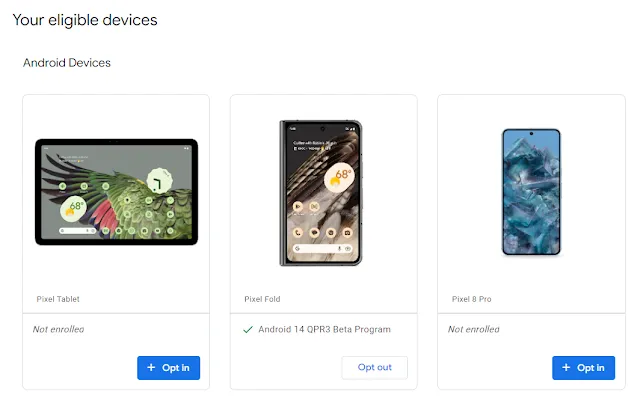Click the Pixel 8 Pro name label

[471, 299]
